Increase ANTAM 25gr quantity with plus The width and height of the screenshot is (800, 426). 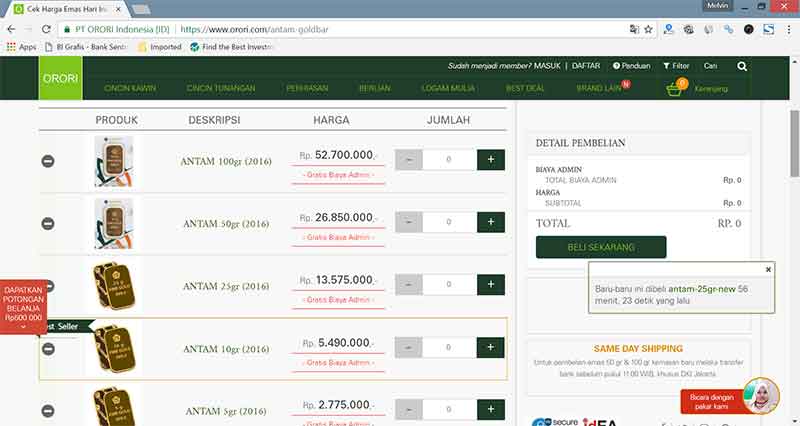(491, 285)
